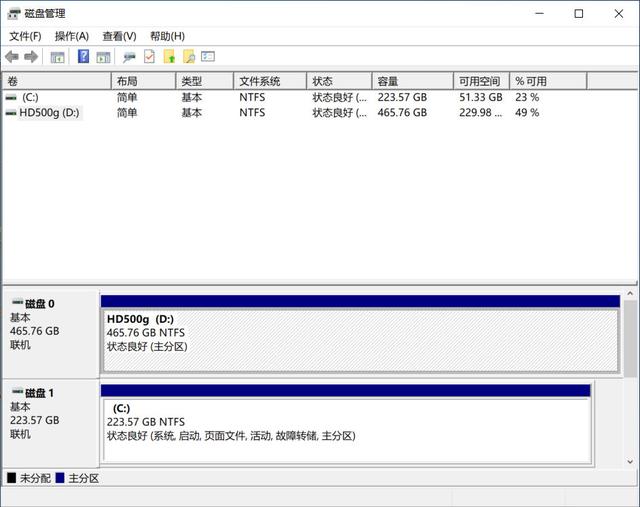Sort by the 可用空间 column header

[x=482, y=81]
